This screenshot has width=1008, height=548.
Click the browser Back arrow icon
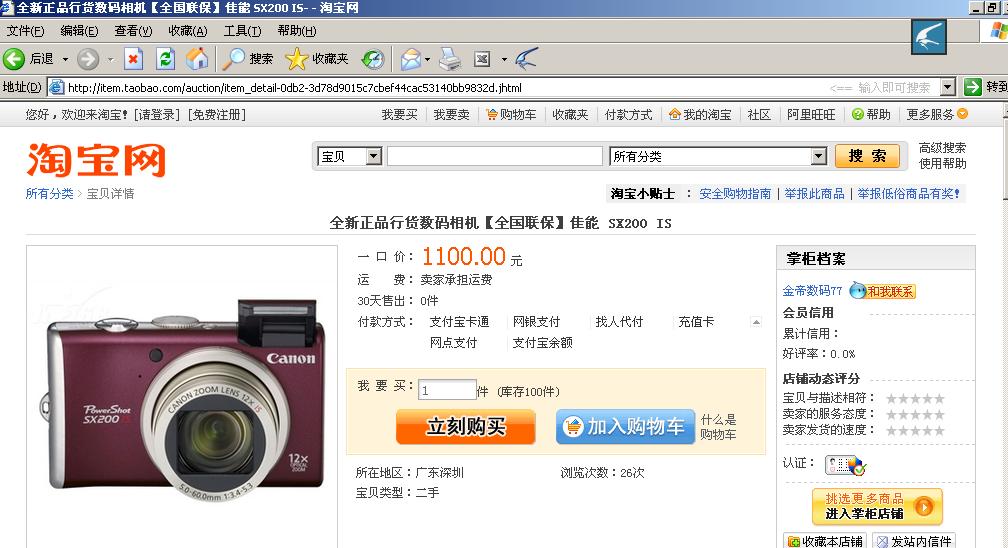(x=14, y=59)
